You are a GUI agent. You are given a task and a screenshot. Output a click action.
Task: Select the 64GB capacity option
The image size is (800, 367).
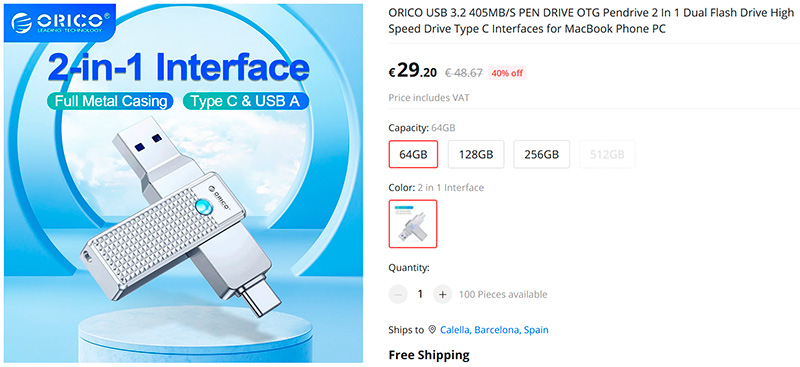(x=413, y=154)
